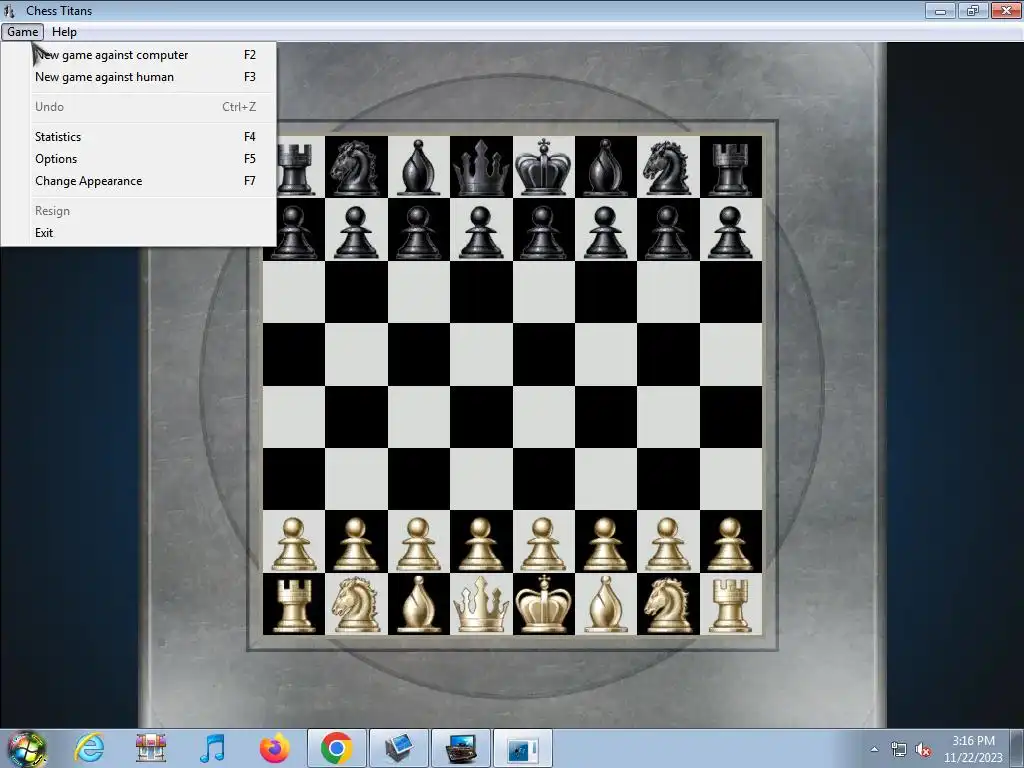Click the empty d4 square
Screen dimensions: 1024x768
pos(481,417)
